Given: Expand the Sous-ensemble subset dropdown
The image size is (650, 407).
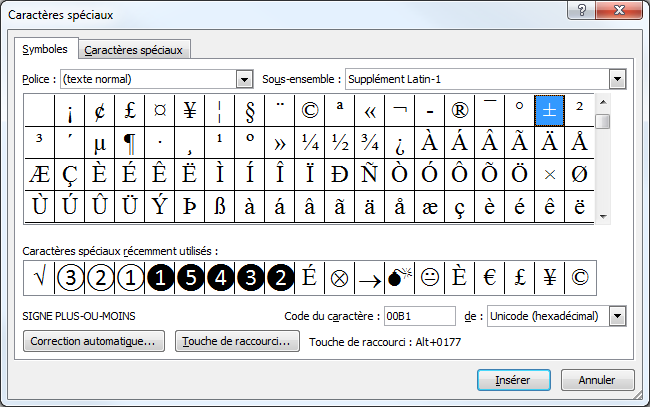Looking at the screenshot, I should coord(617,79).
